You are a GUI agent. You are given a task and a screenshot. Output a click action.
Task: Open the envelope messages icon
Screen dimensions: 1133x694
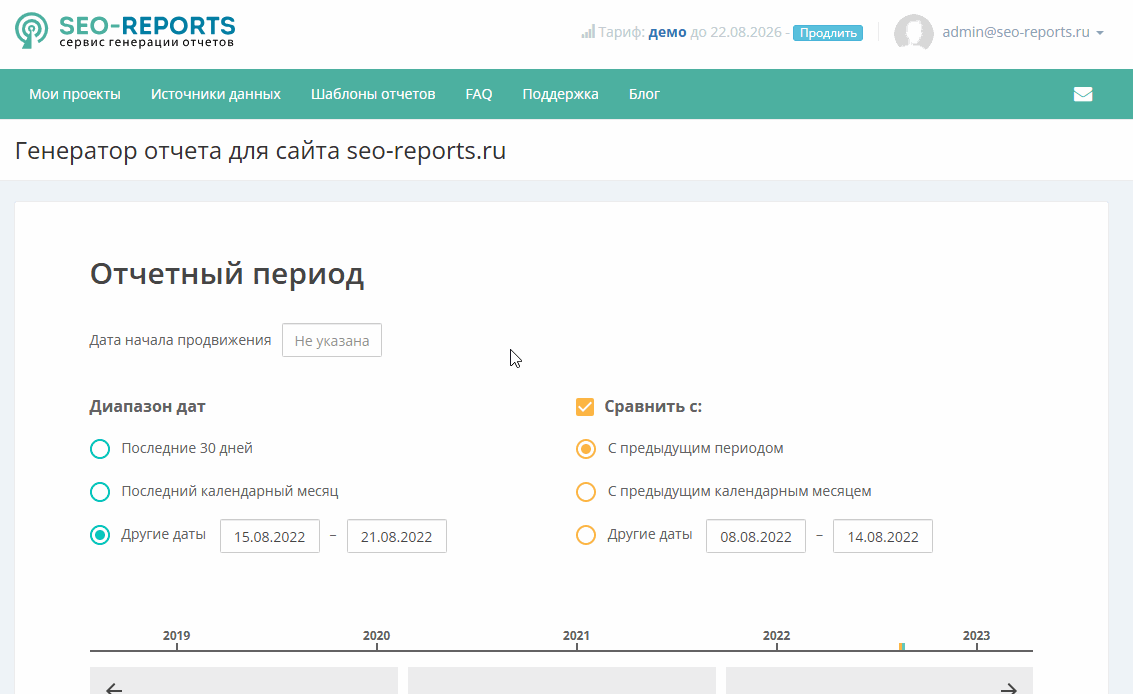pyautogui.click(x=1082, y=94)
